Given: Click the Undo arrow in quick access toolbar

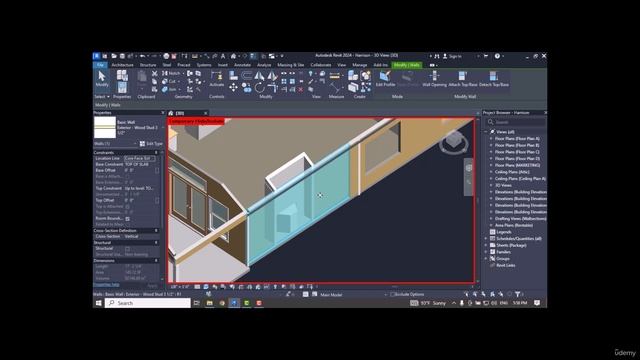Looking at the screenshot, I should tap(142, 56).
